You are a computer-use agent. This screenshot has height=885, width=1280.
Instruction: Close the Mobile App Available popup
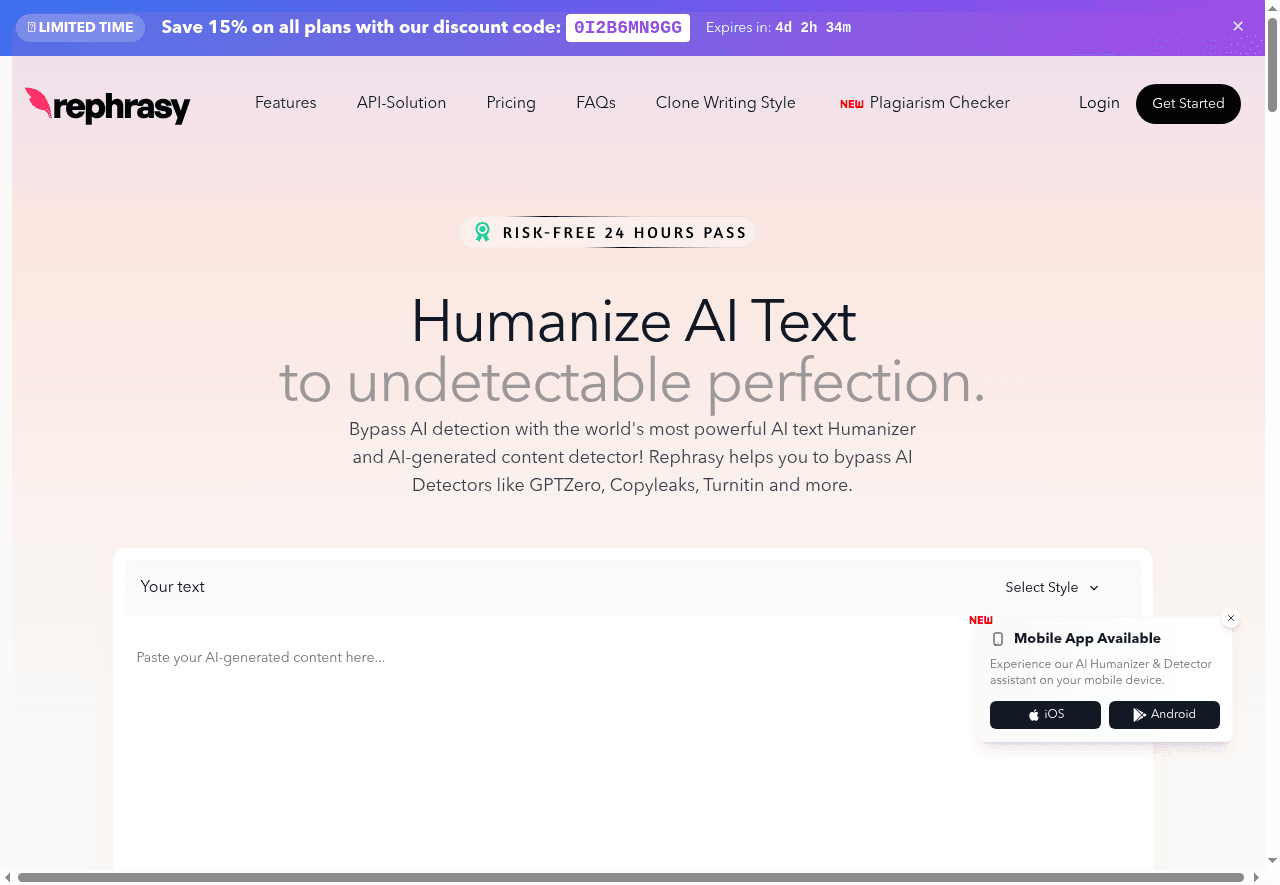coord(1231,618)
